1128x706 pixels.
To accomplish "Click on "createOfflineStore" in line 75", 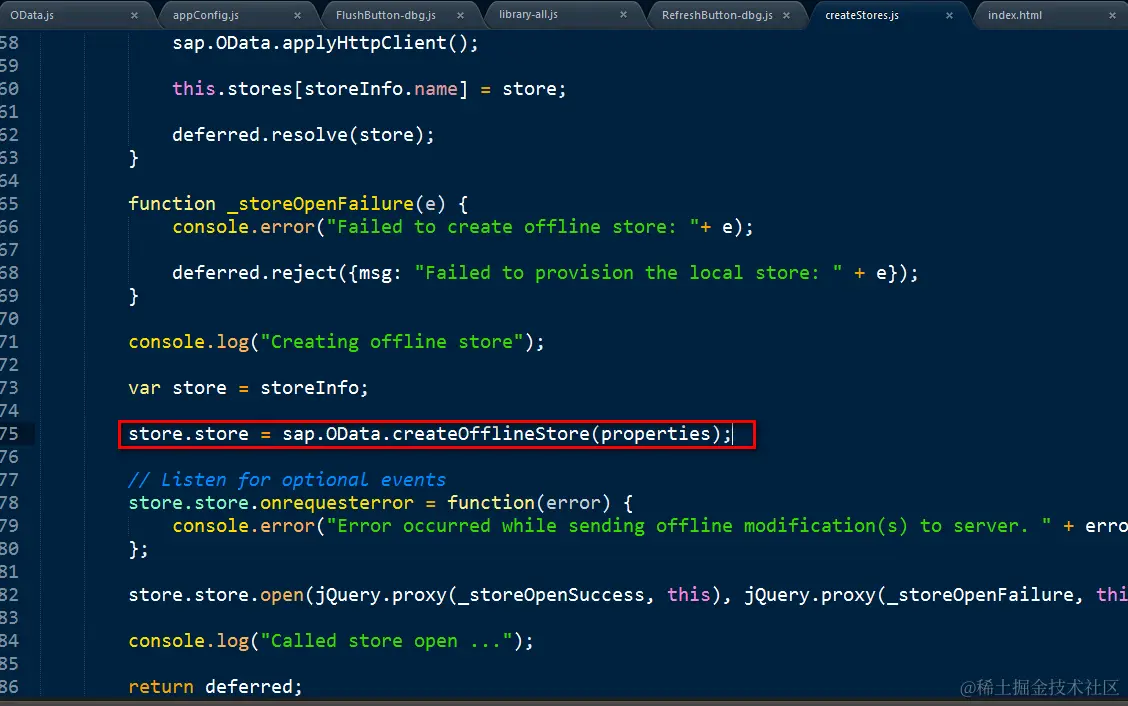I will pyautogui.click(x=491, y=434).
